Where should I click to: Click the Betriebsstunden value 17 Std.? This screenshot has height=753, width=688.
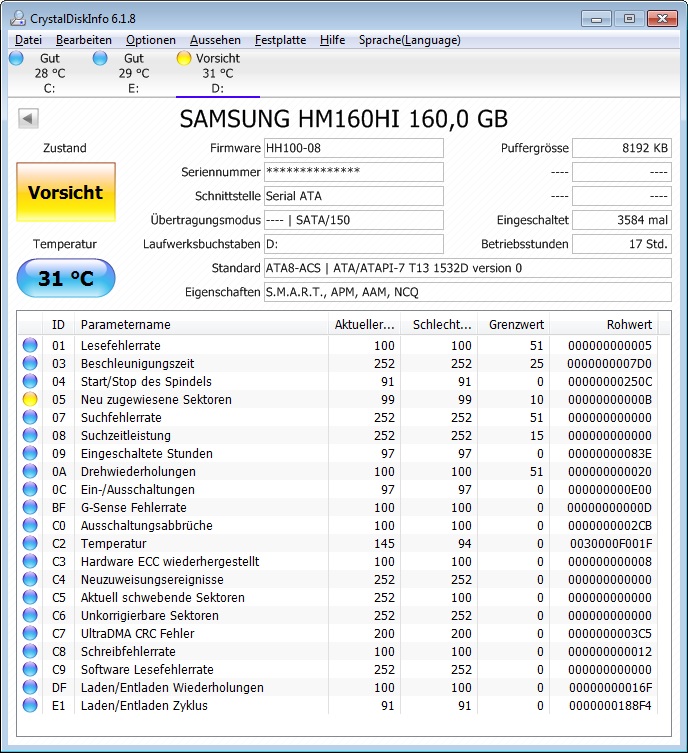pos(622,244)
